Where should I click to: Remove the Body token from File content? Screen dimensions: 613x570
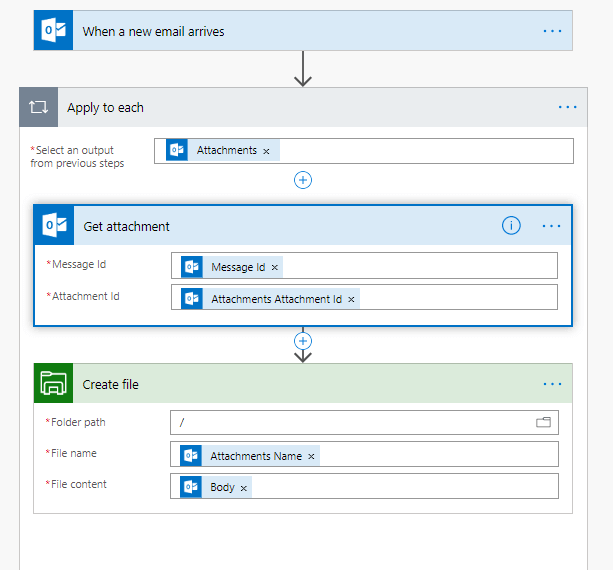[x=243, y=488]
